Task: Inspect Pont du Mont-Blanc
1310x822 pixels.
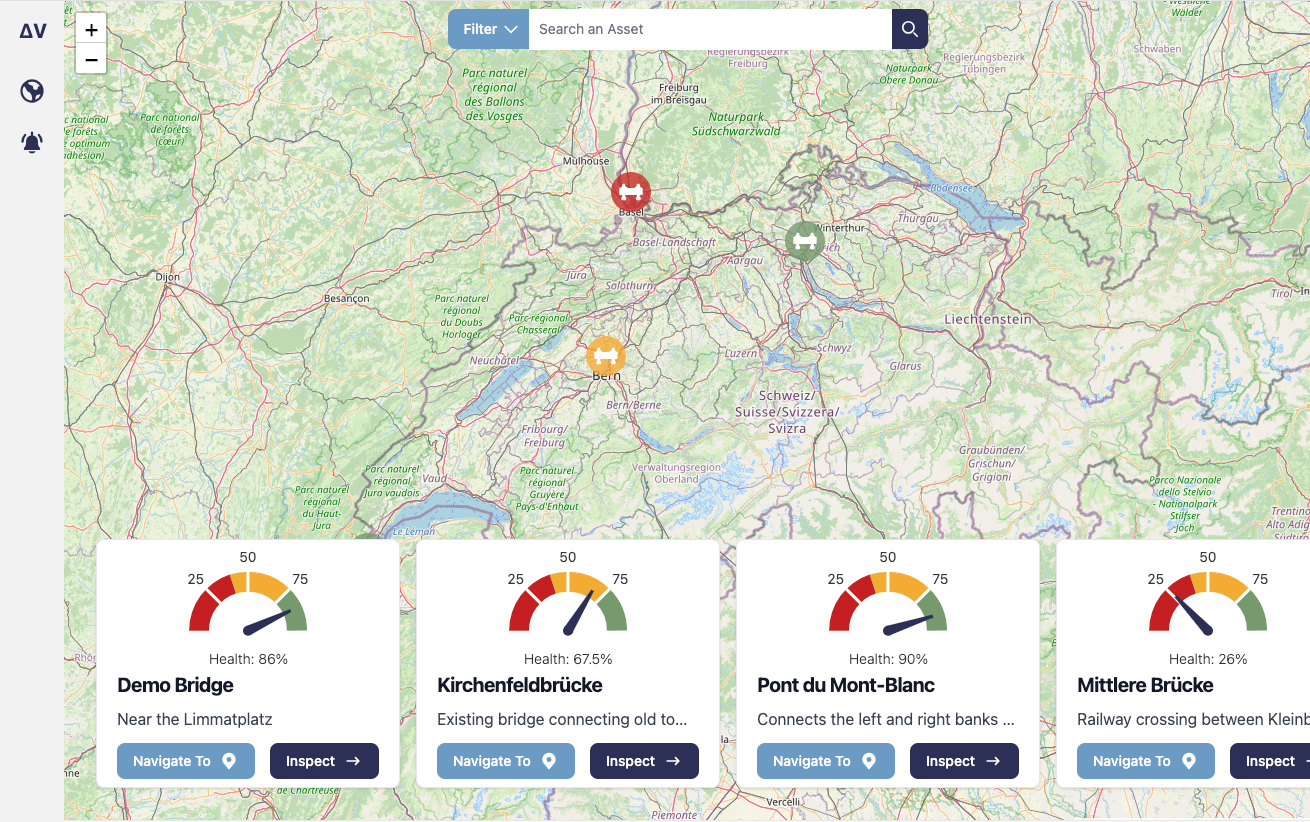Action: (x=964, y=761)
